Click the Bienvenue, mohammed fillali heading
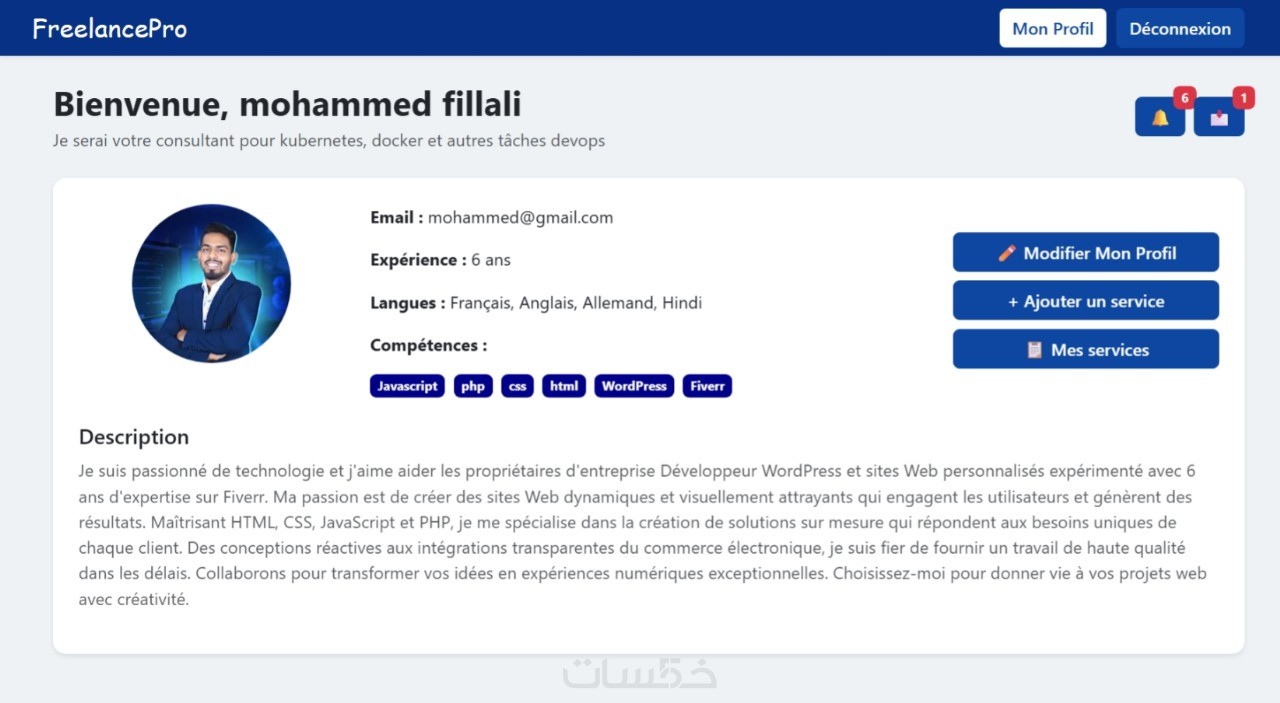1280x703 pixels. click(x=287, y=104)
